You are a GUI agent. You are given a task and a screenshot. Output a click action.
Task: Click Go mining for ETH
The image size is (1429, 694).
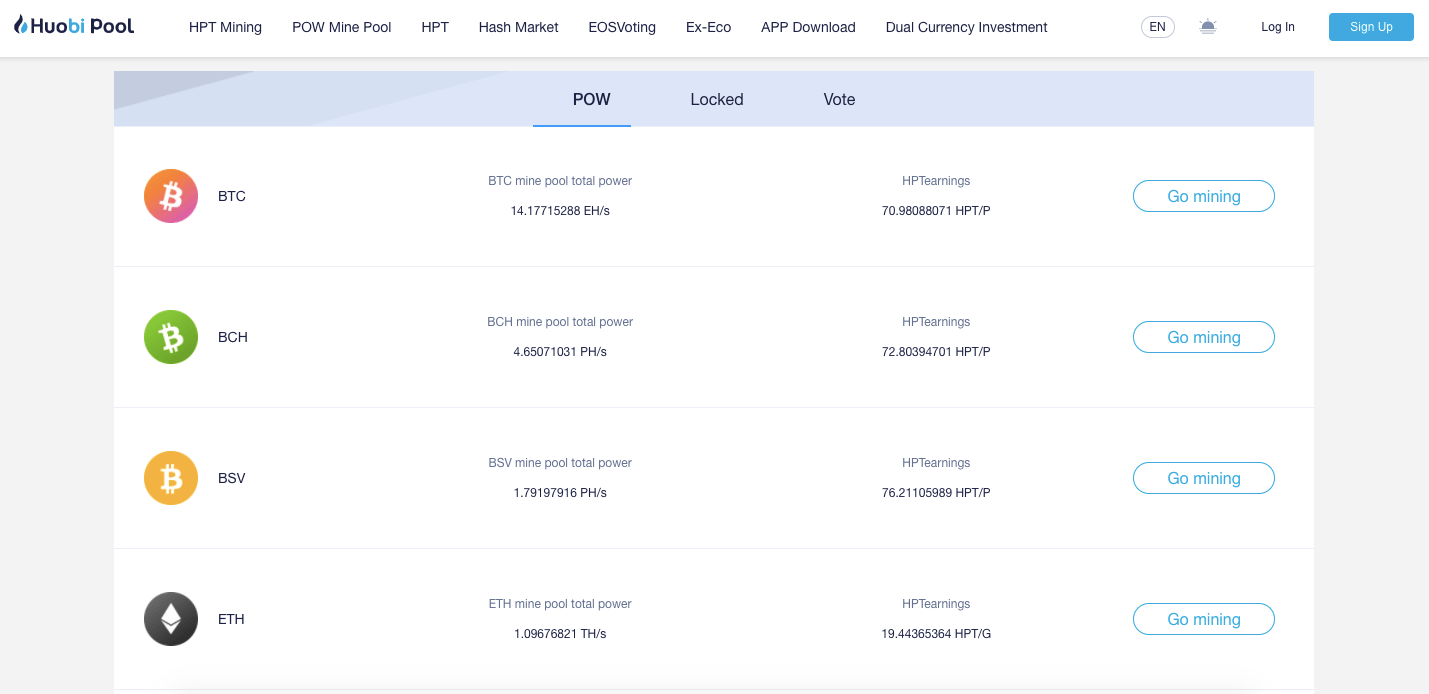tap(1204, 619)
